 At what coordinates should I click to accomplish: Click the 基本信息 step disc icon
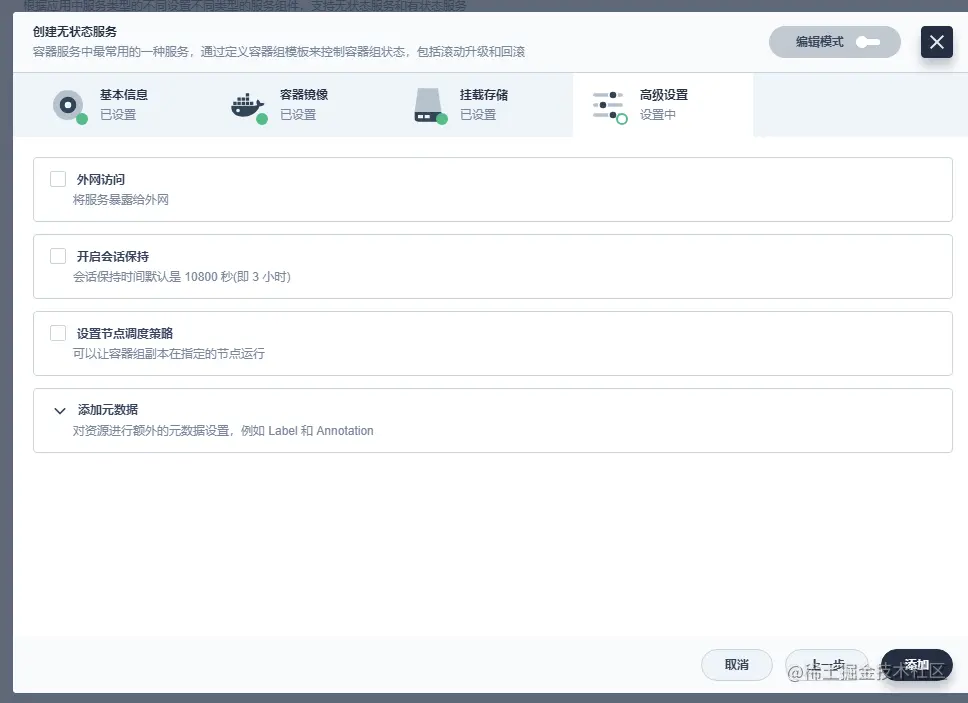(69, 105)
